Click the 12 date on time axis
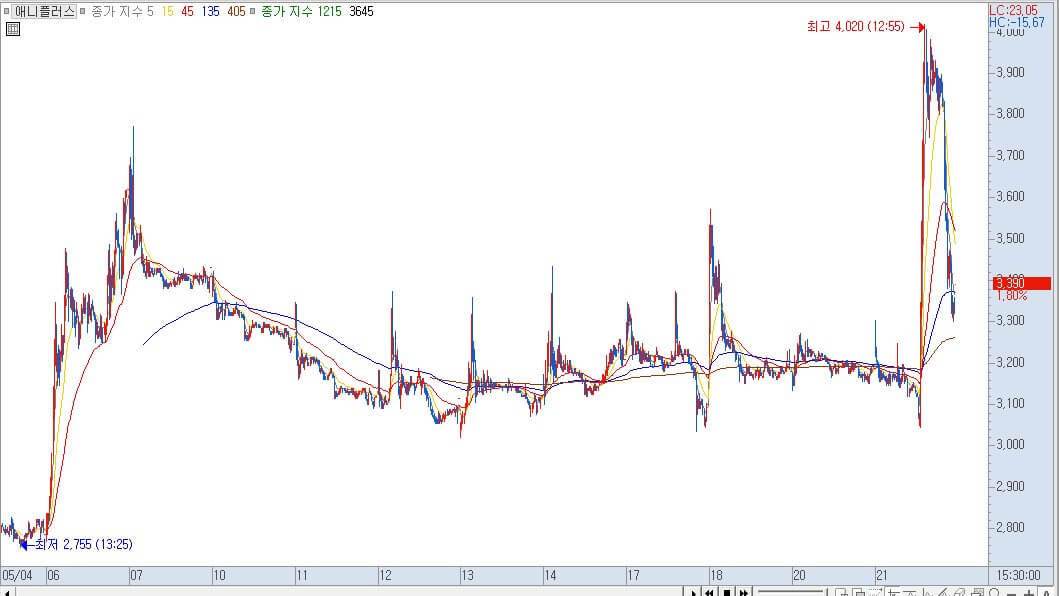 pyautogui.click(x=385, y=576)
